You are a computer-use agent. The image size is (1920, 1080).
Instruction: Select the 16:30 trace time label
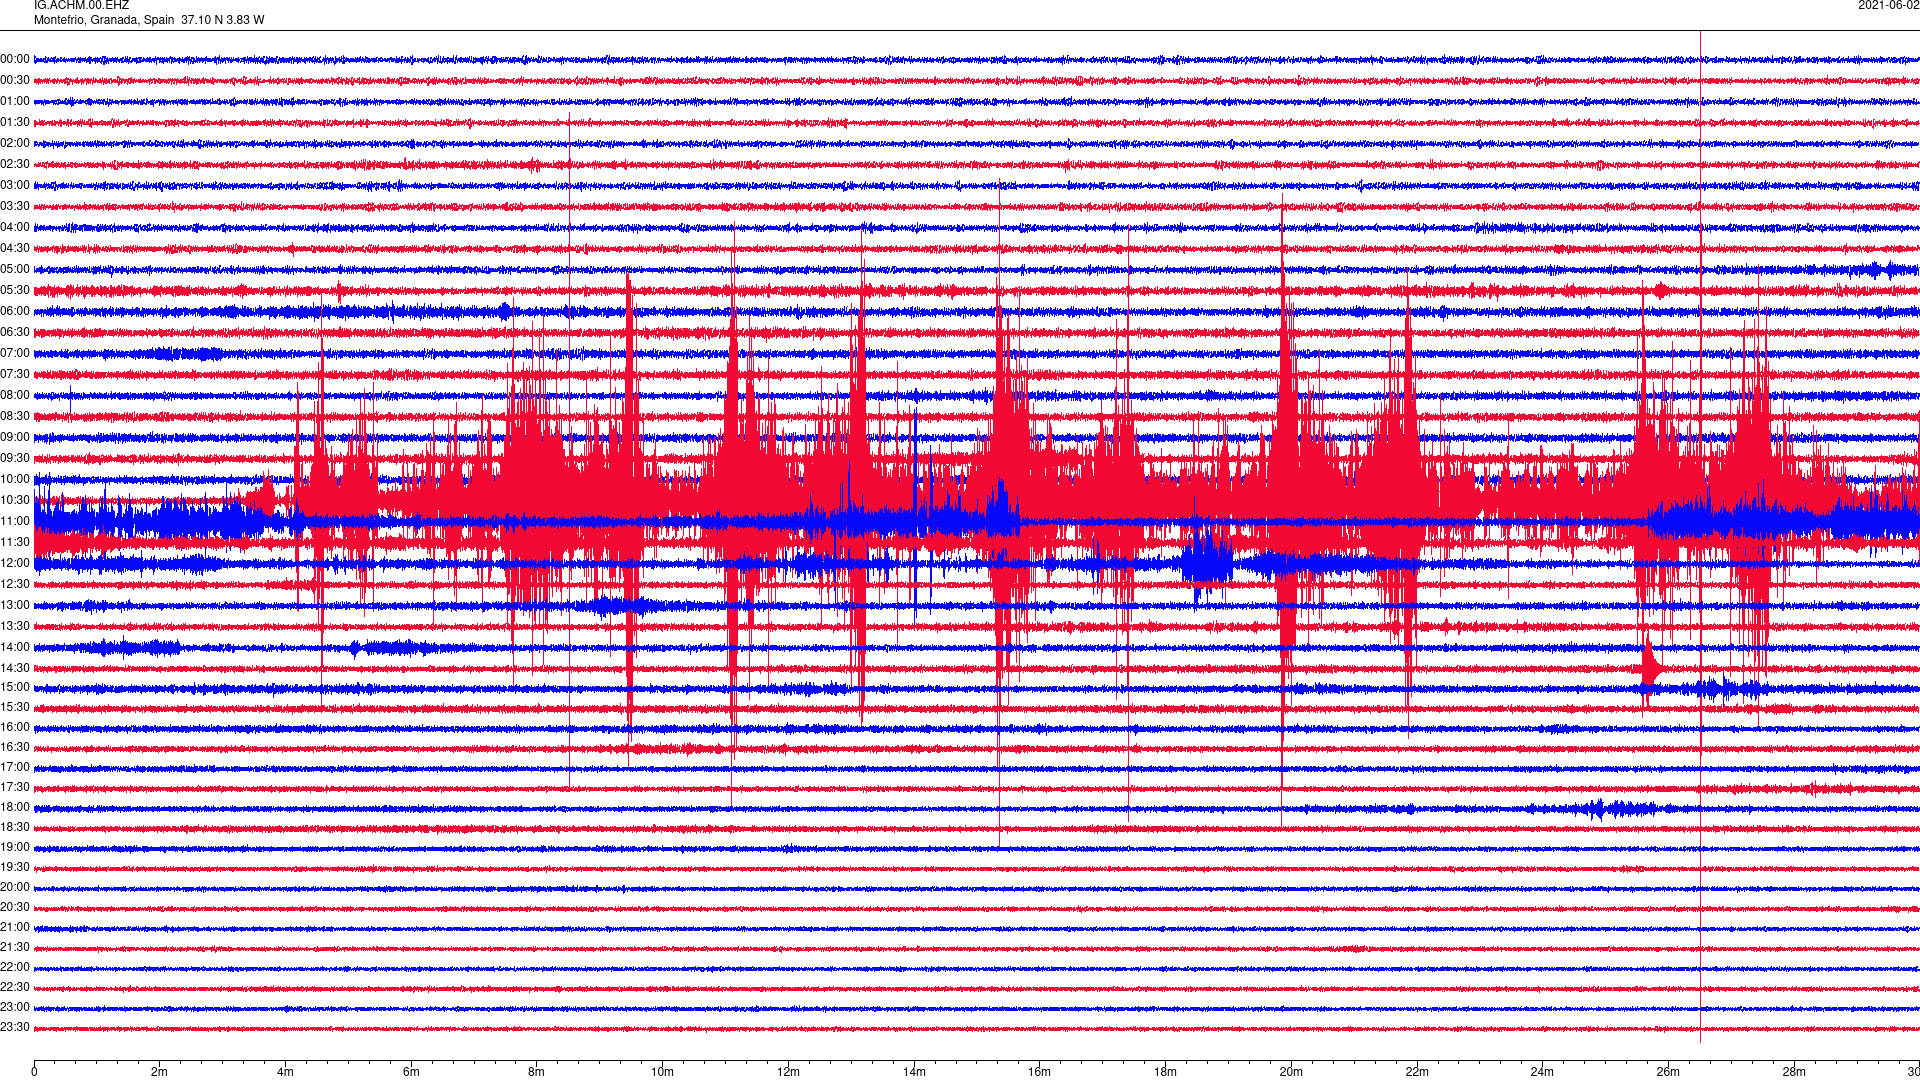click(15, 748)
